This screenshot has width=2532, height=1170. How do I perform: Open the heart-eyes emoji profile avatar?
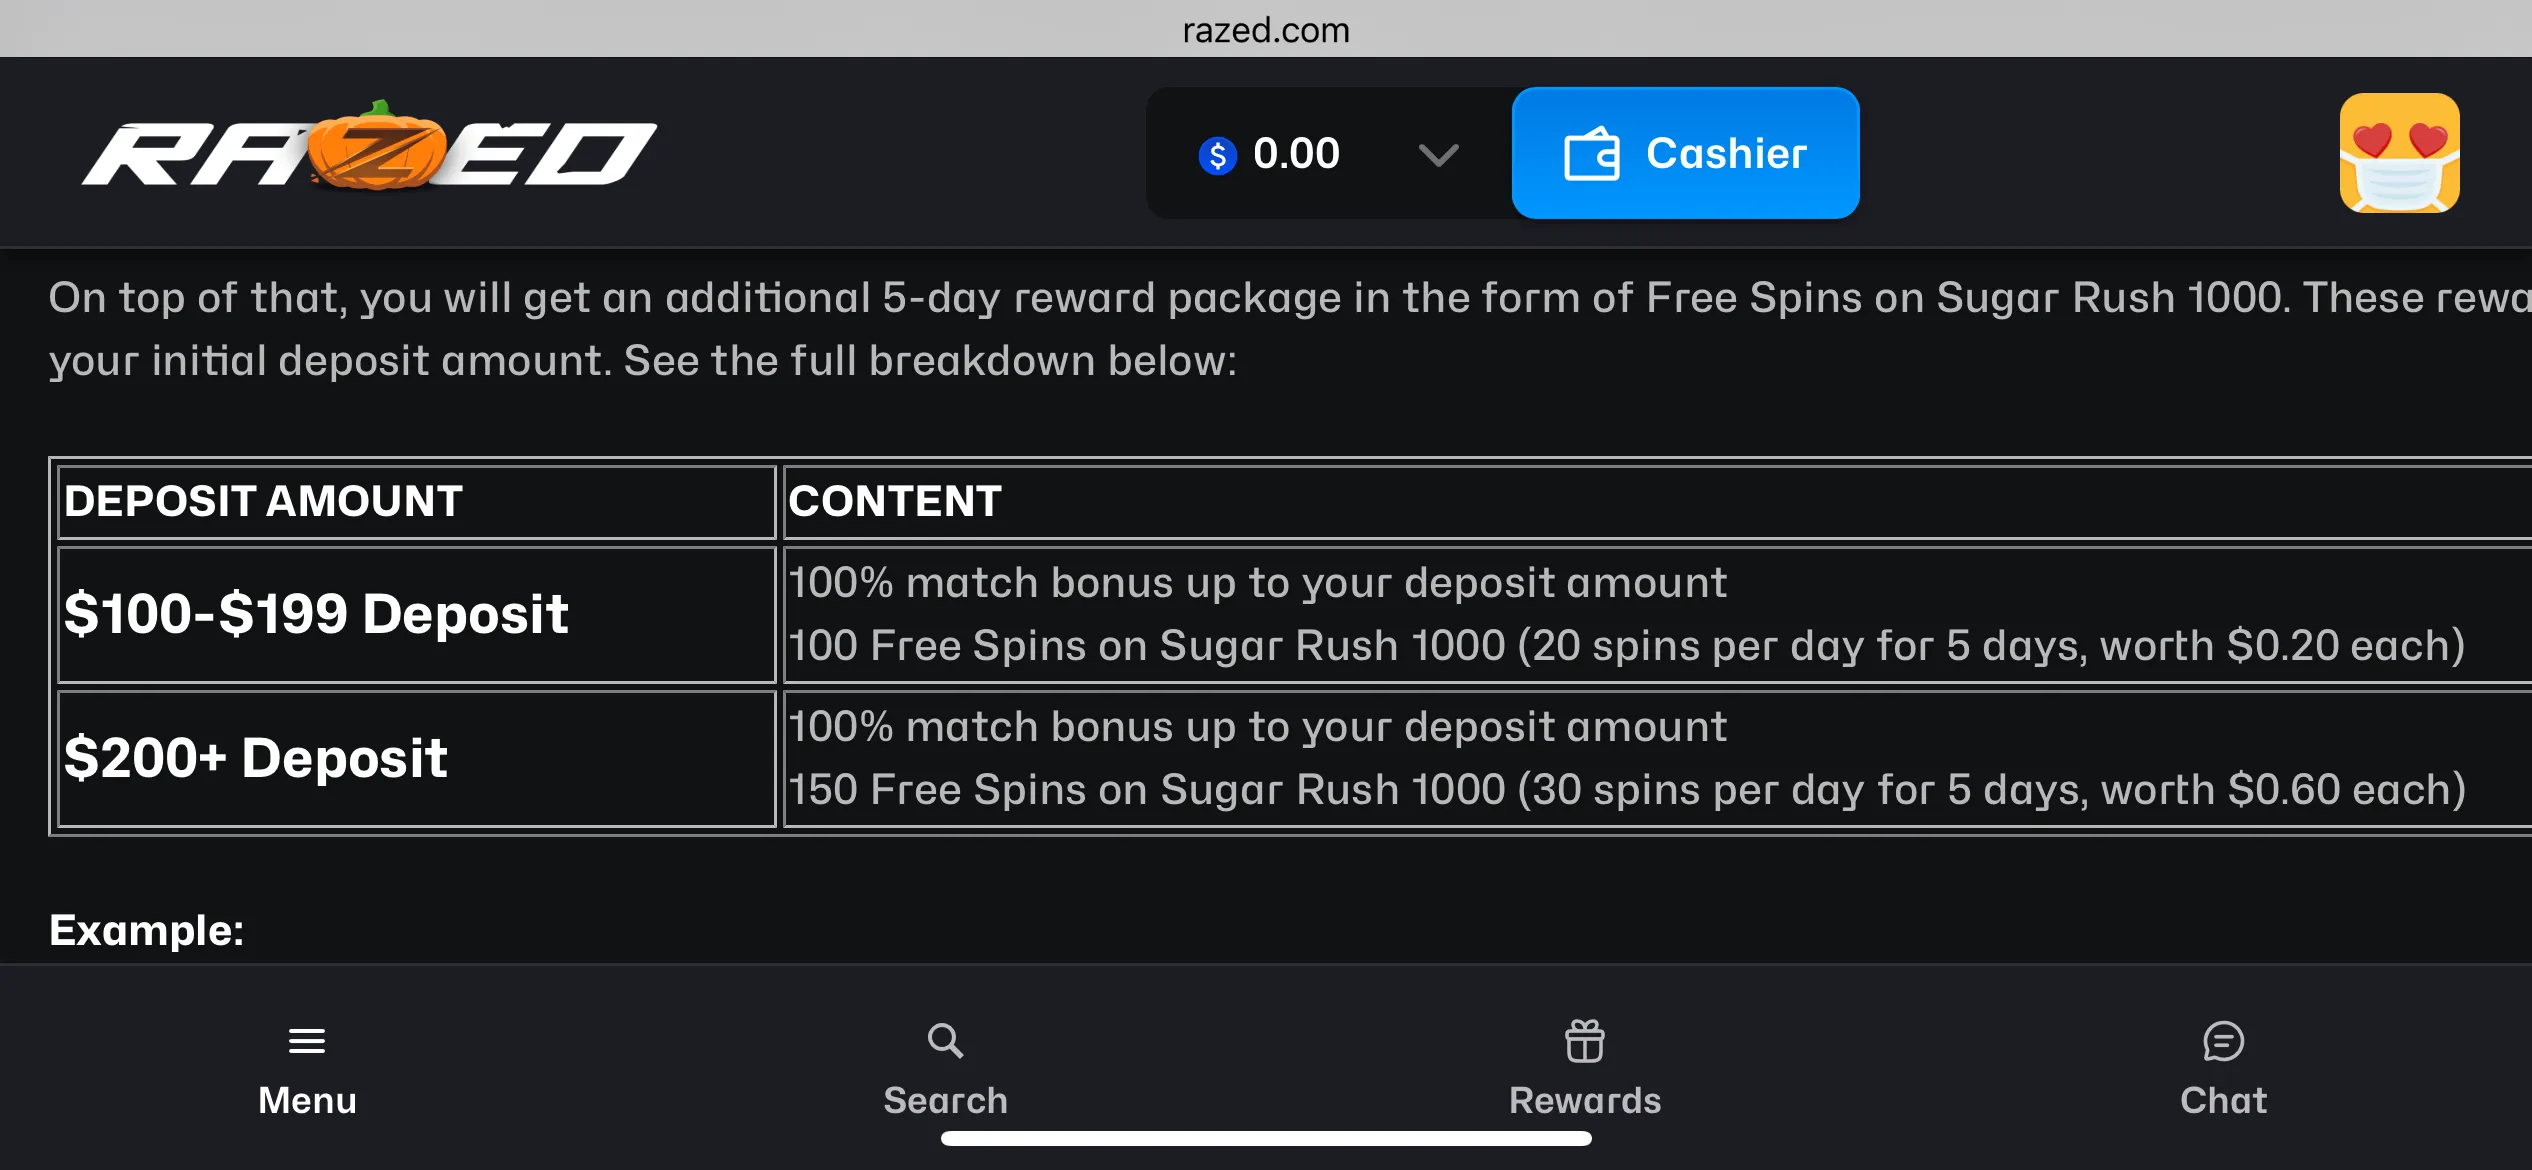pos(2399,153)
